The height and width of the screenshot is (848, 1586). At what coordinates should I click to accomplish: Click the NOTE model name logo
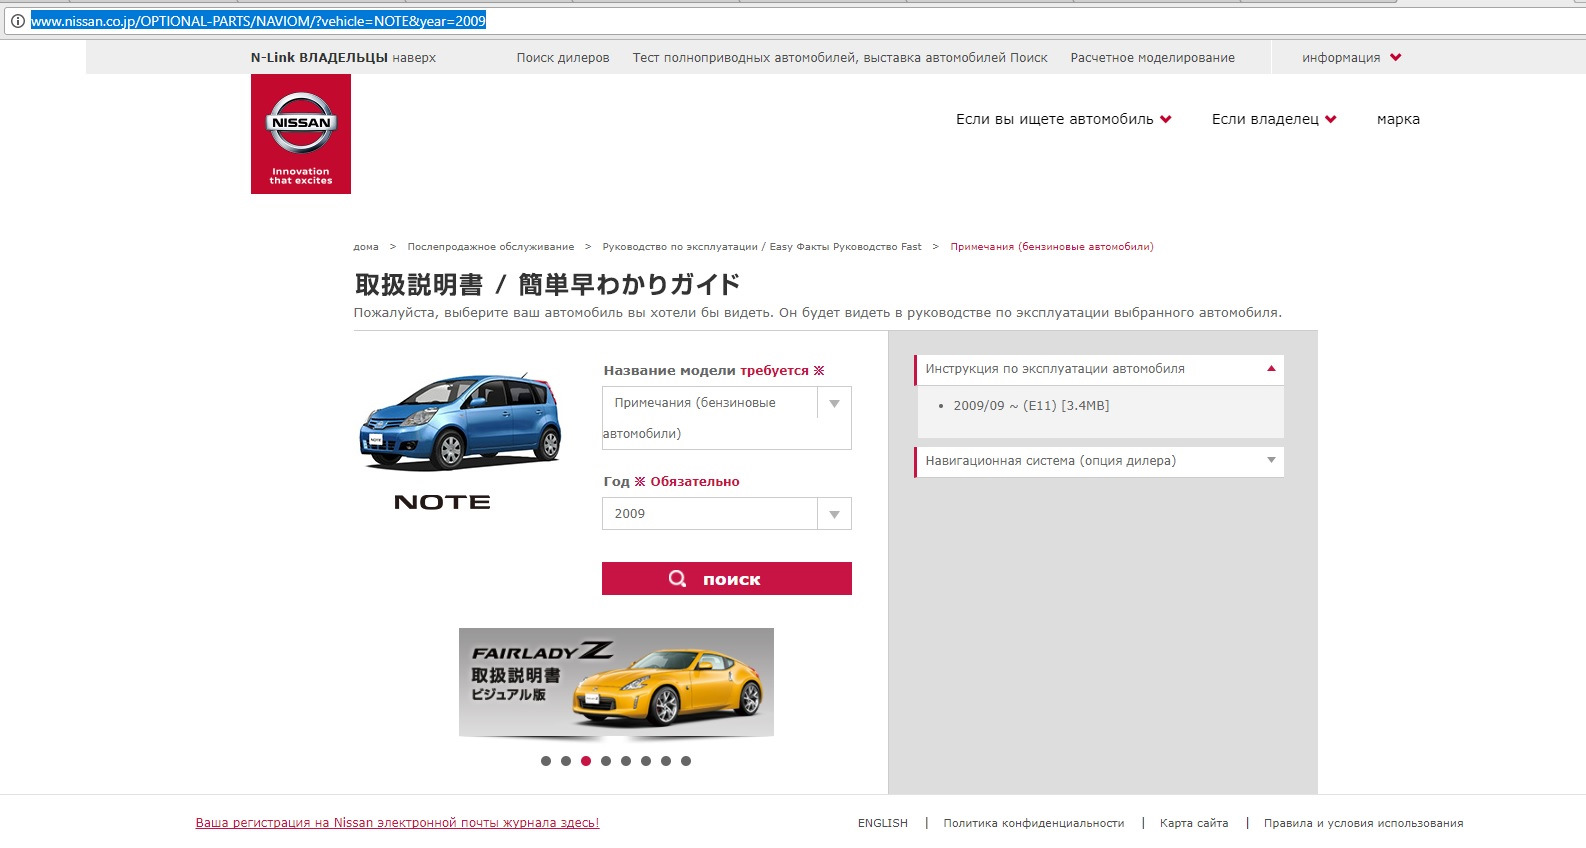click(442, 502)
